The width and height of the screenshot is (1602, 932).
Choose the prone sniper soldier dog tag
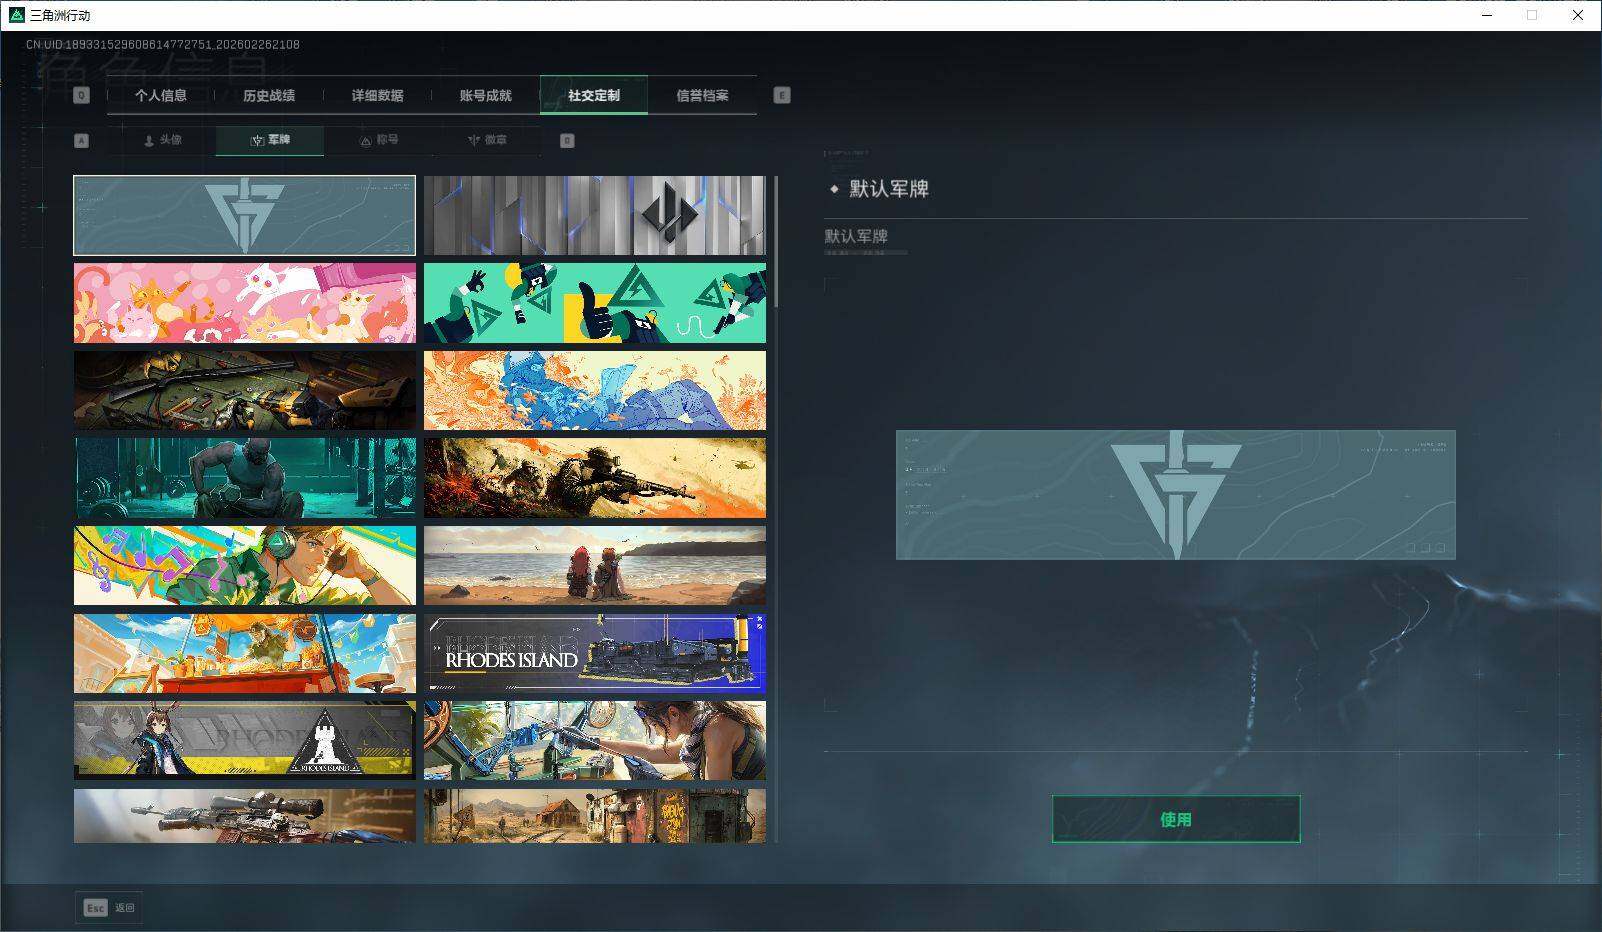click(x=595, y=478)
